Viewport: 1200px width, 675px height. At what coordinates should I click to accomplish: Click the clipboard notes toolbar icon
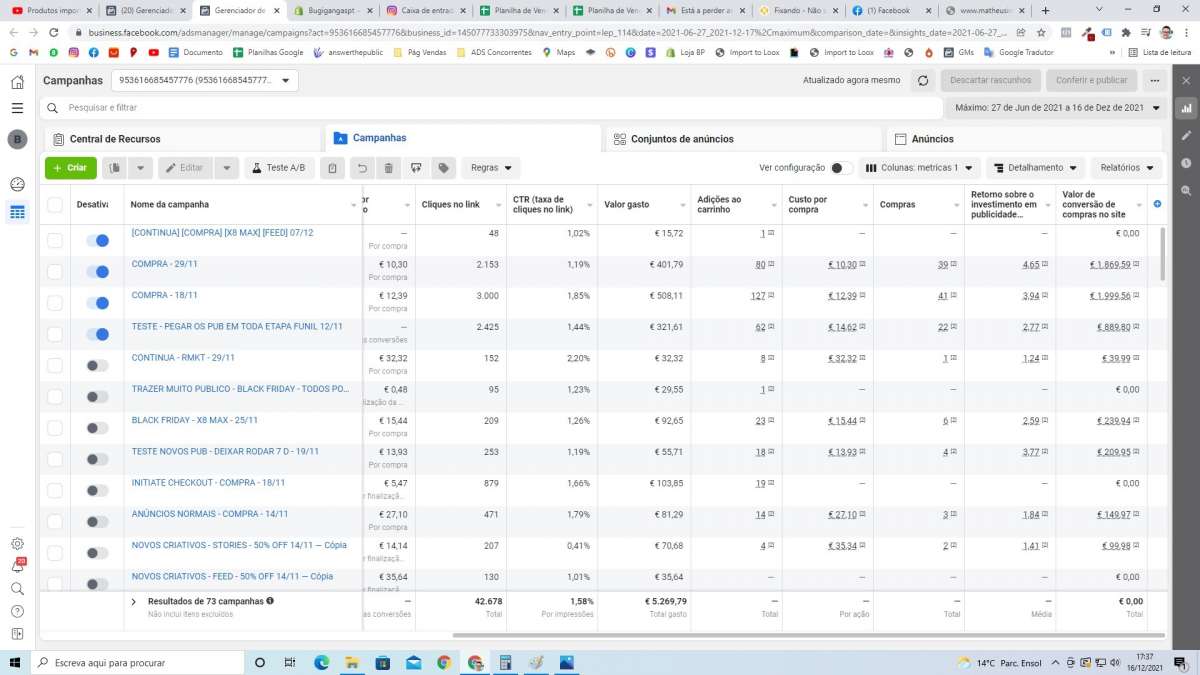333,168
